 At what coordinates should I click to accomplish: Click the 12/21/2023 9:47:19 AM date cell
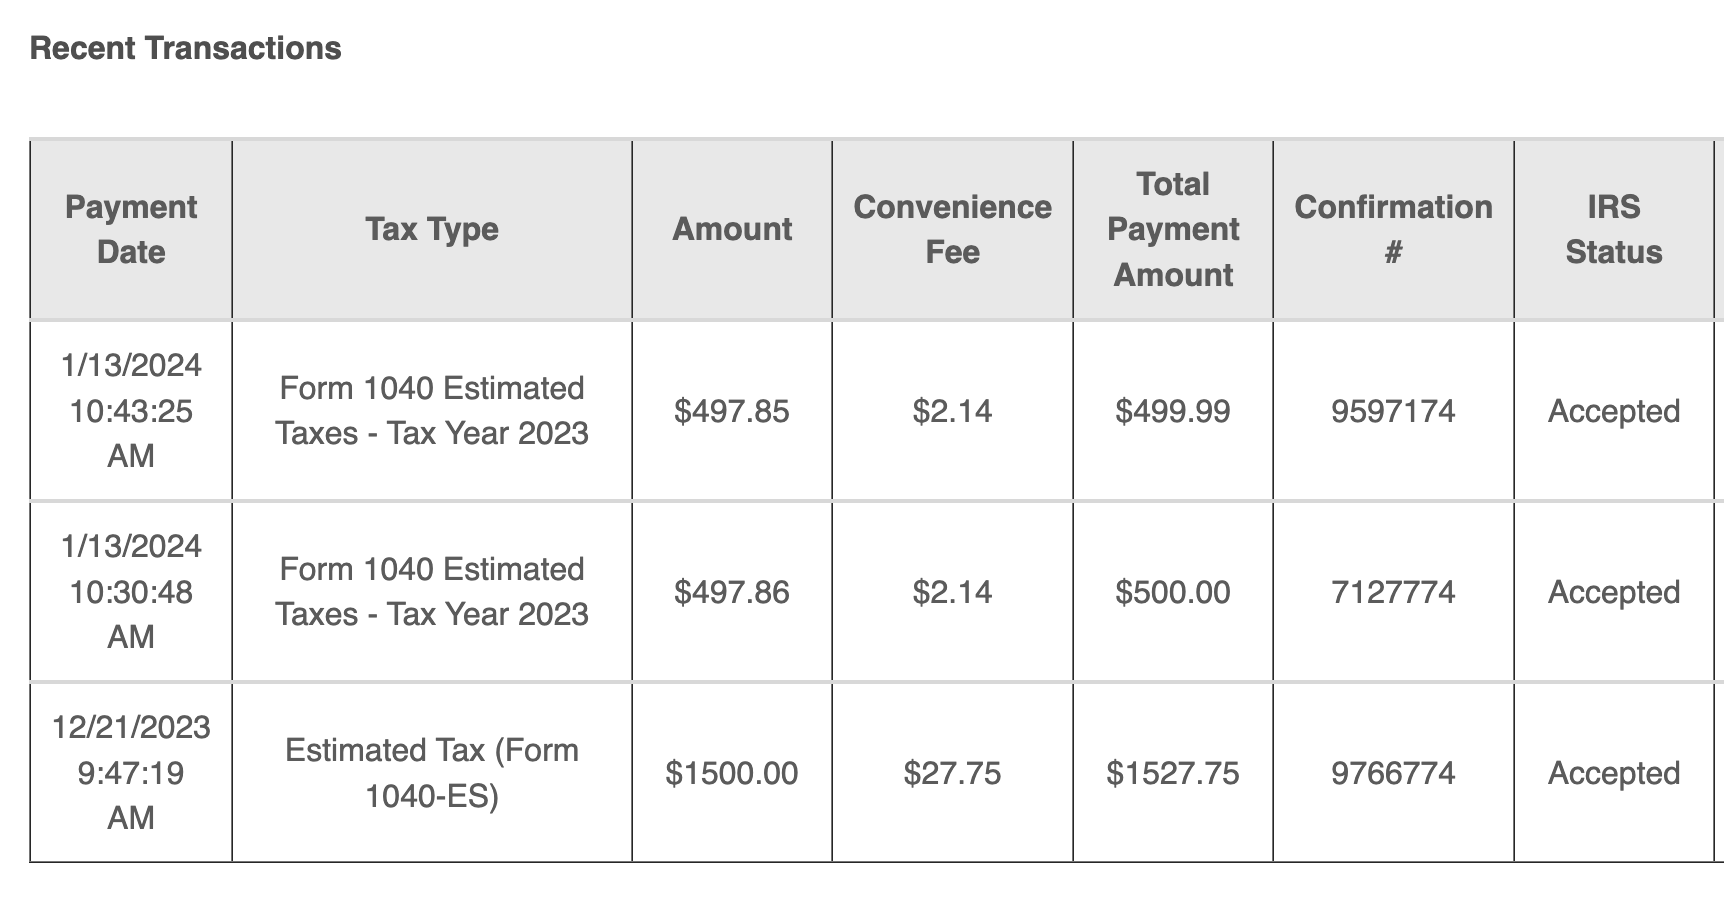point(131,773)
